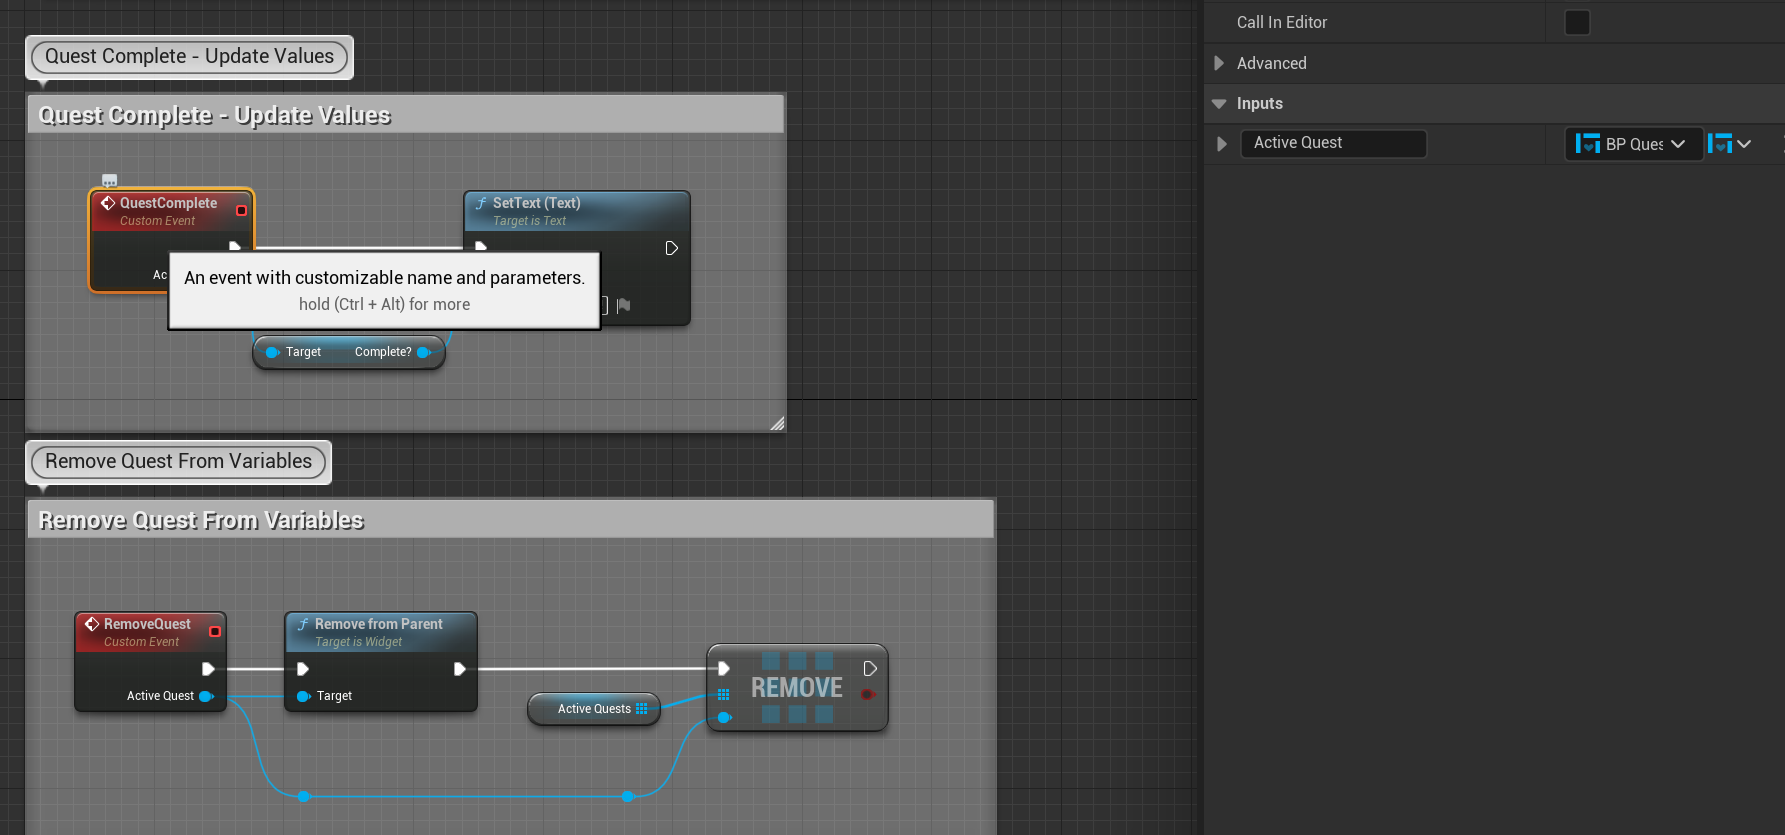Click the QuestComplete node's red delegate pin
The image size is (1785, 835).
click(x=241, y=210)
